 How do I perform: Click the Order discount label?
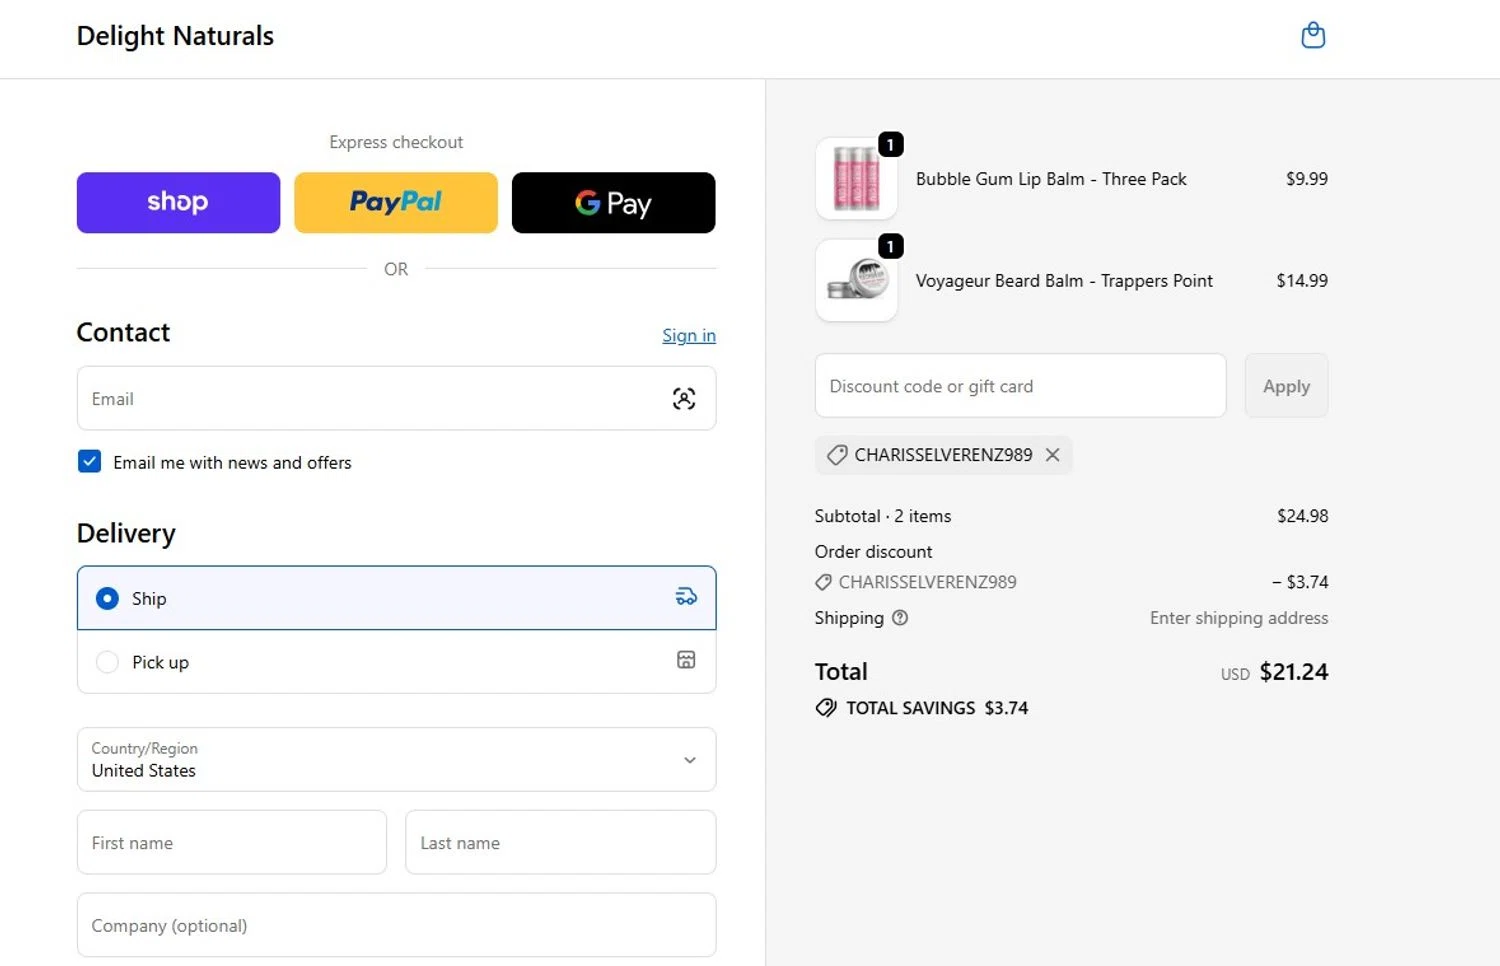pyautogui.click(x=873, y=552)
